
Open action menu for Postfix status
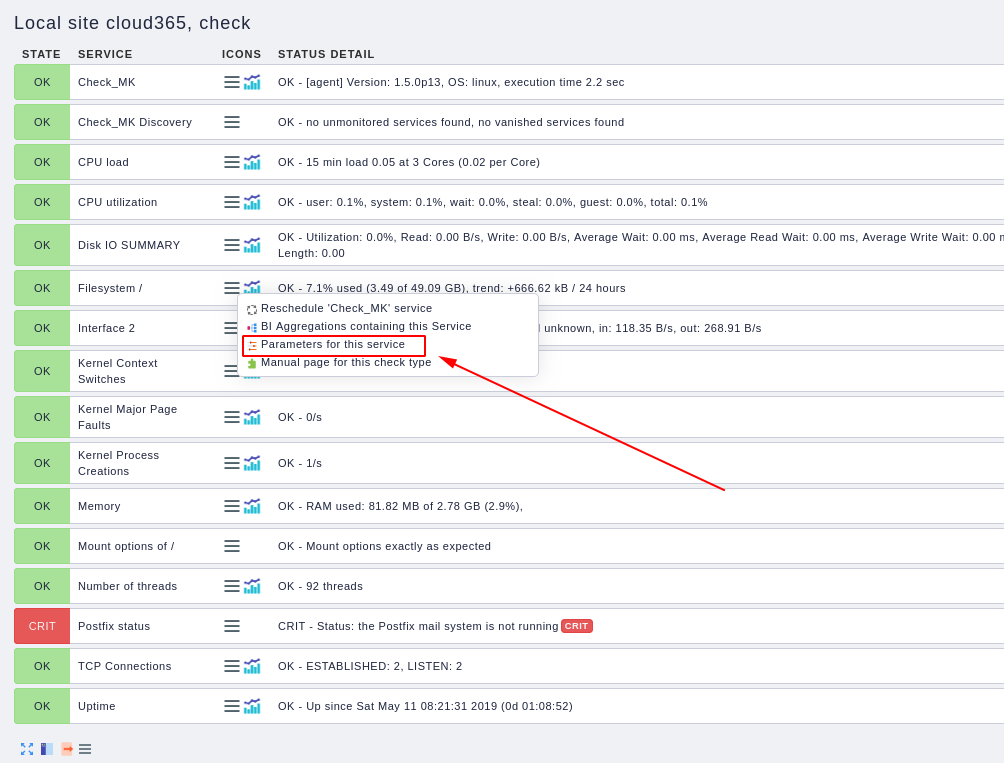pos(232,626)
